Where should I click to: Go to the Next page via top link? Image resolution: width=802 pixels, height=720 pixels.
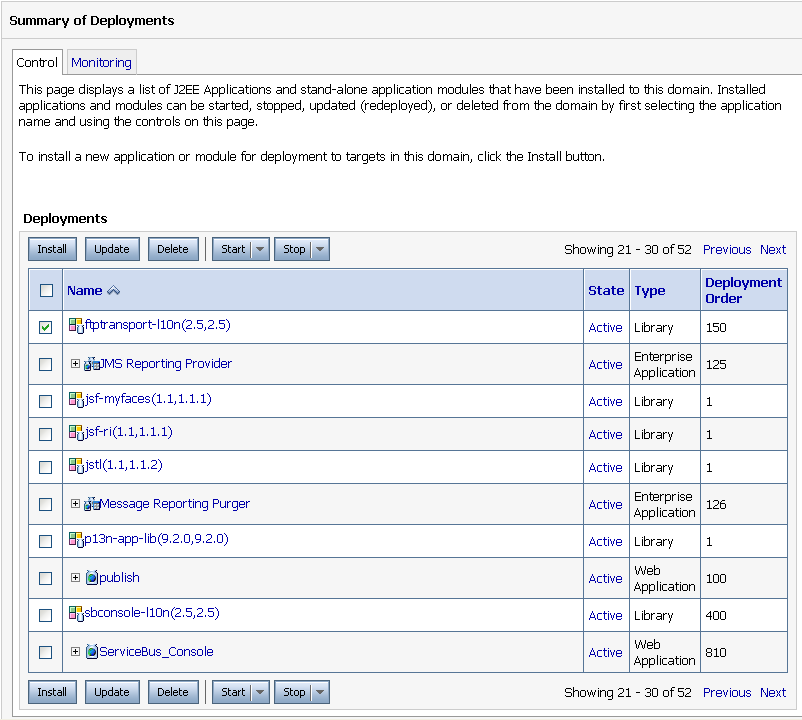773,250
